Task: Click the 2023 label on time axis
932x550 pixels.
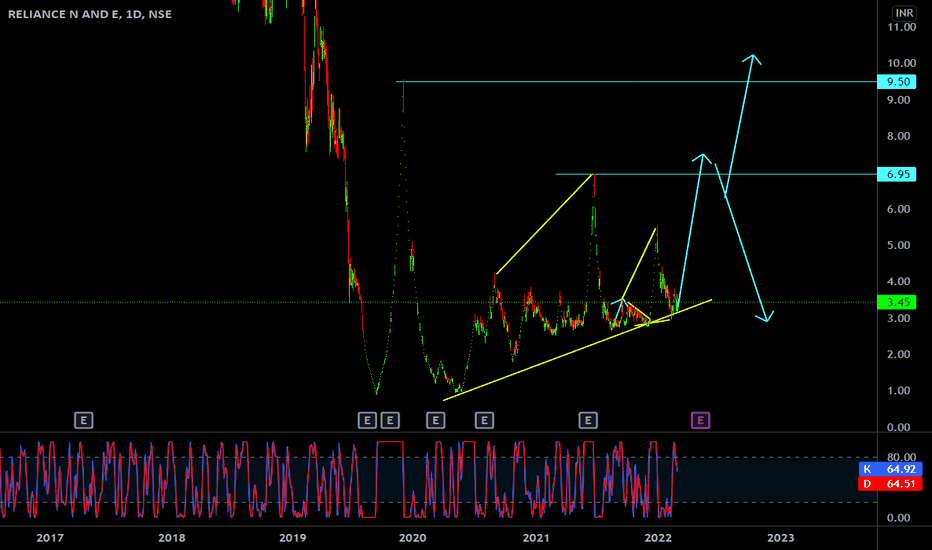Action: click(x=780, y=538)
